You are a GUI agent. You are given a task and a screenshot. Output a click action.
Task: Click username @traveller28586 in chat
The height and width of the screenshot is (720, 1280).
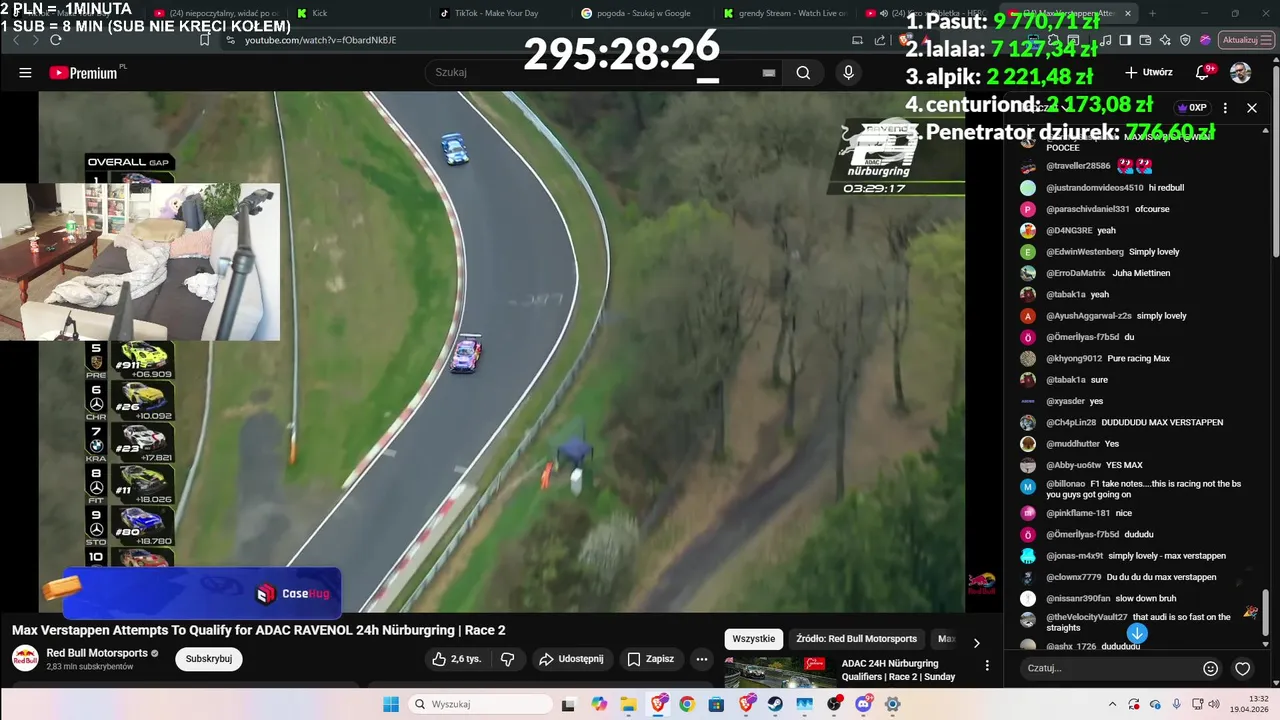(1078, 166)
